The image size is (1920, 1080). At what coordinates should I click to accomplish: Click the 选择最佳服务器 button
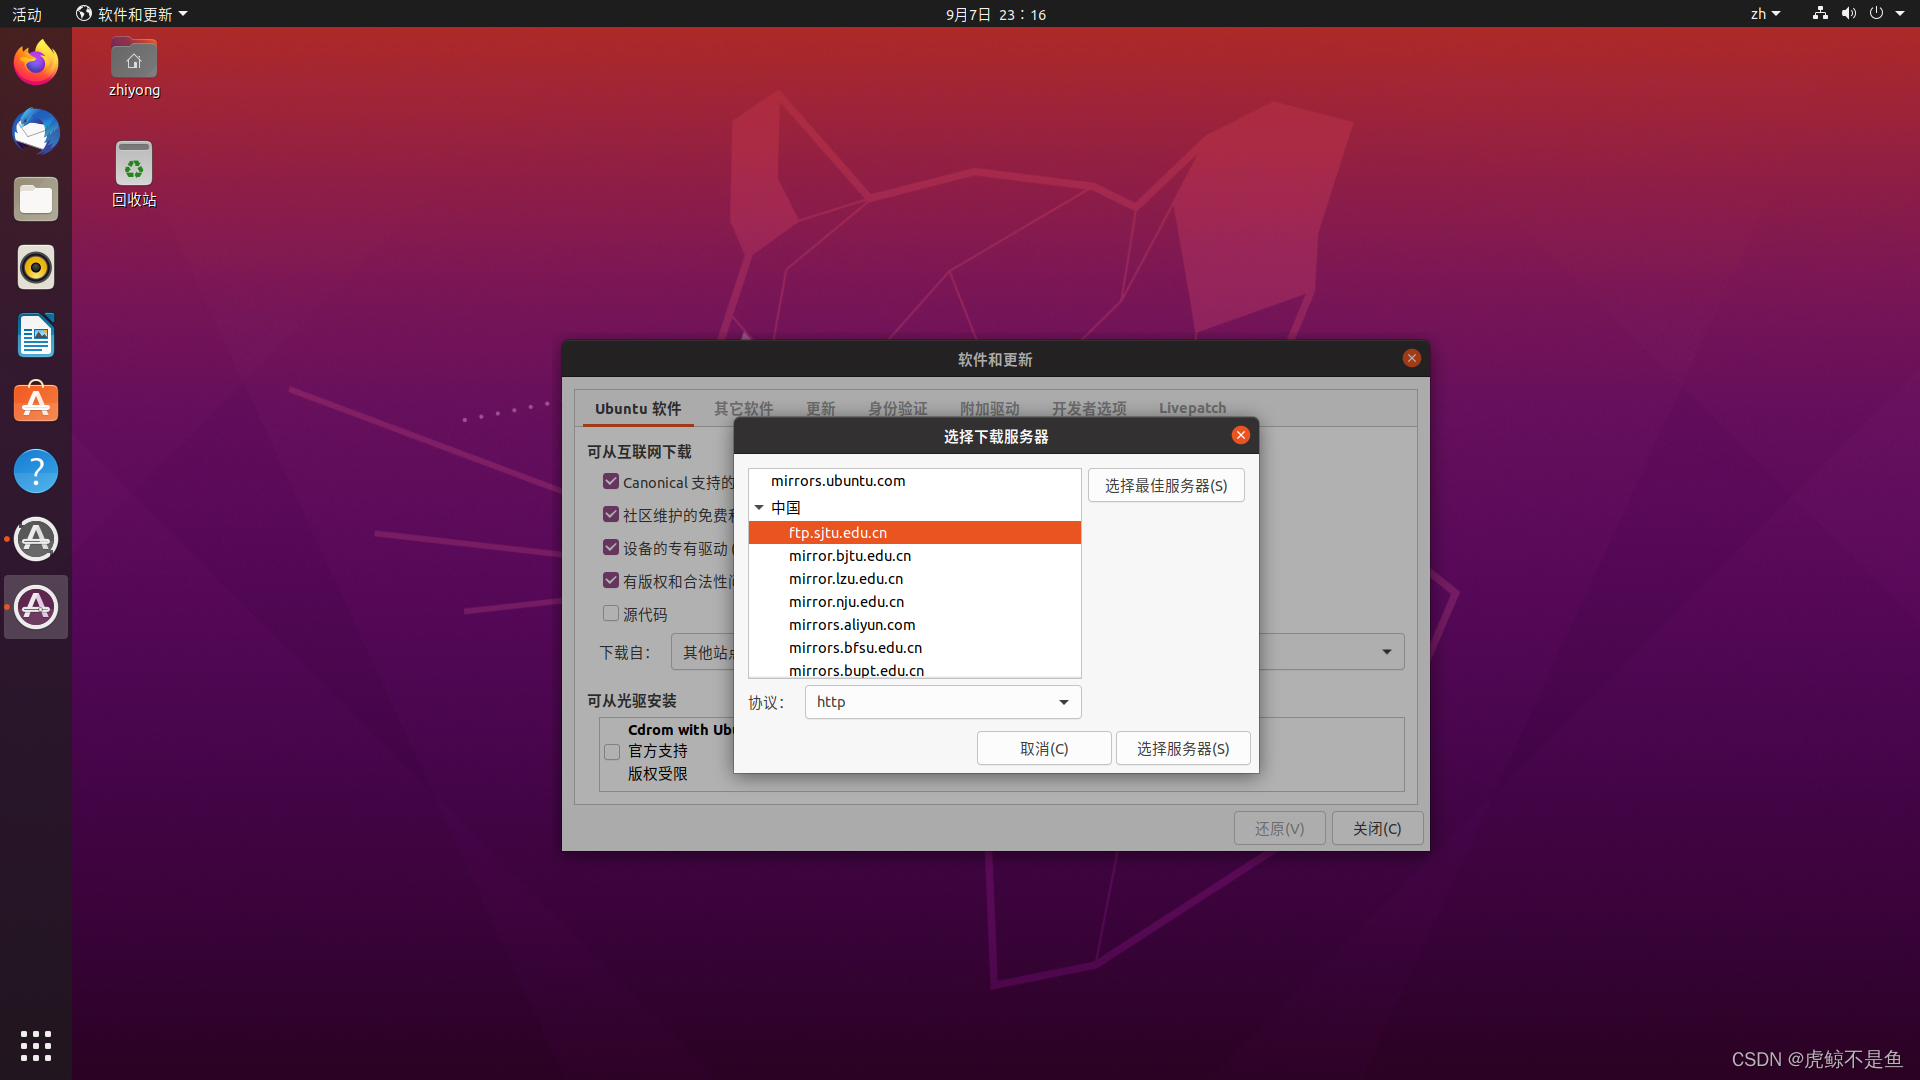[1165, 485]
